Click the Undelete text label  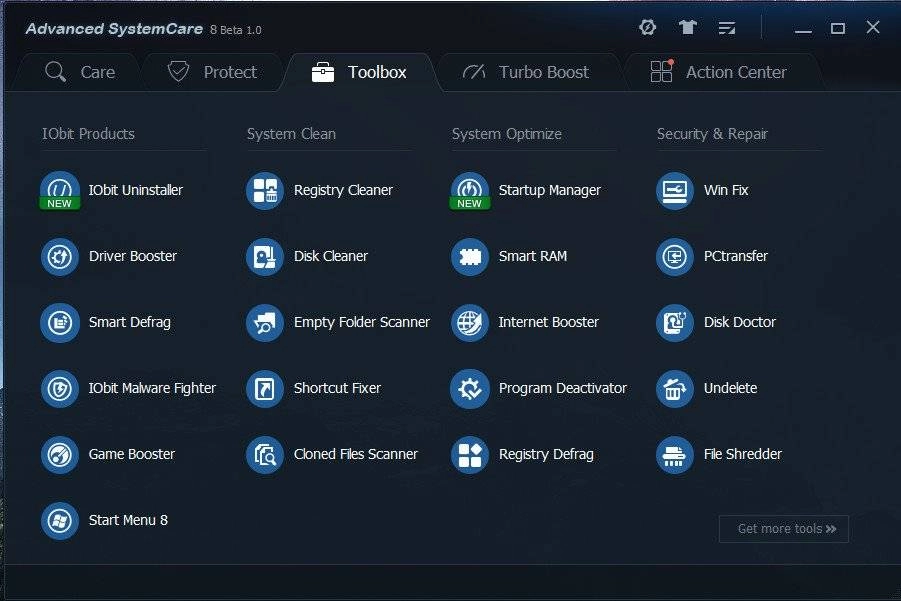click(x=730, y=388)
